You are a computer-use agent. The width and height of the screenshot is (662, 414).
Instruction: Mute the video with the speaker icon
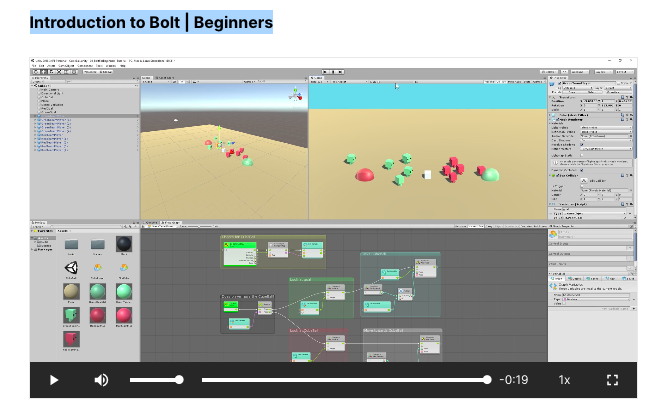(101, 380)
